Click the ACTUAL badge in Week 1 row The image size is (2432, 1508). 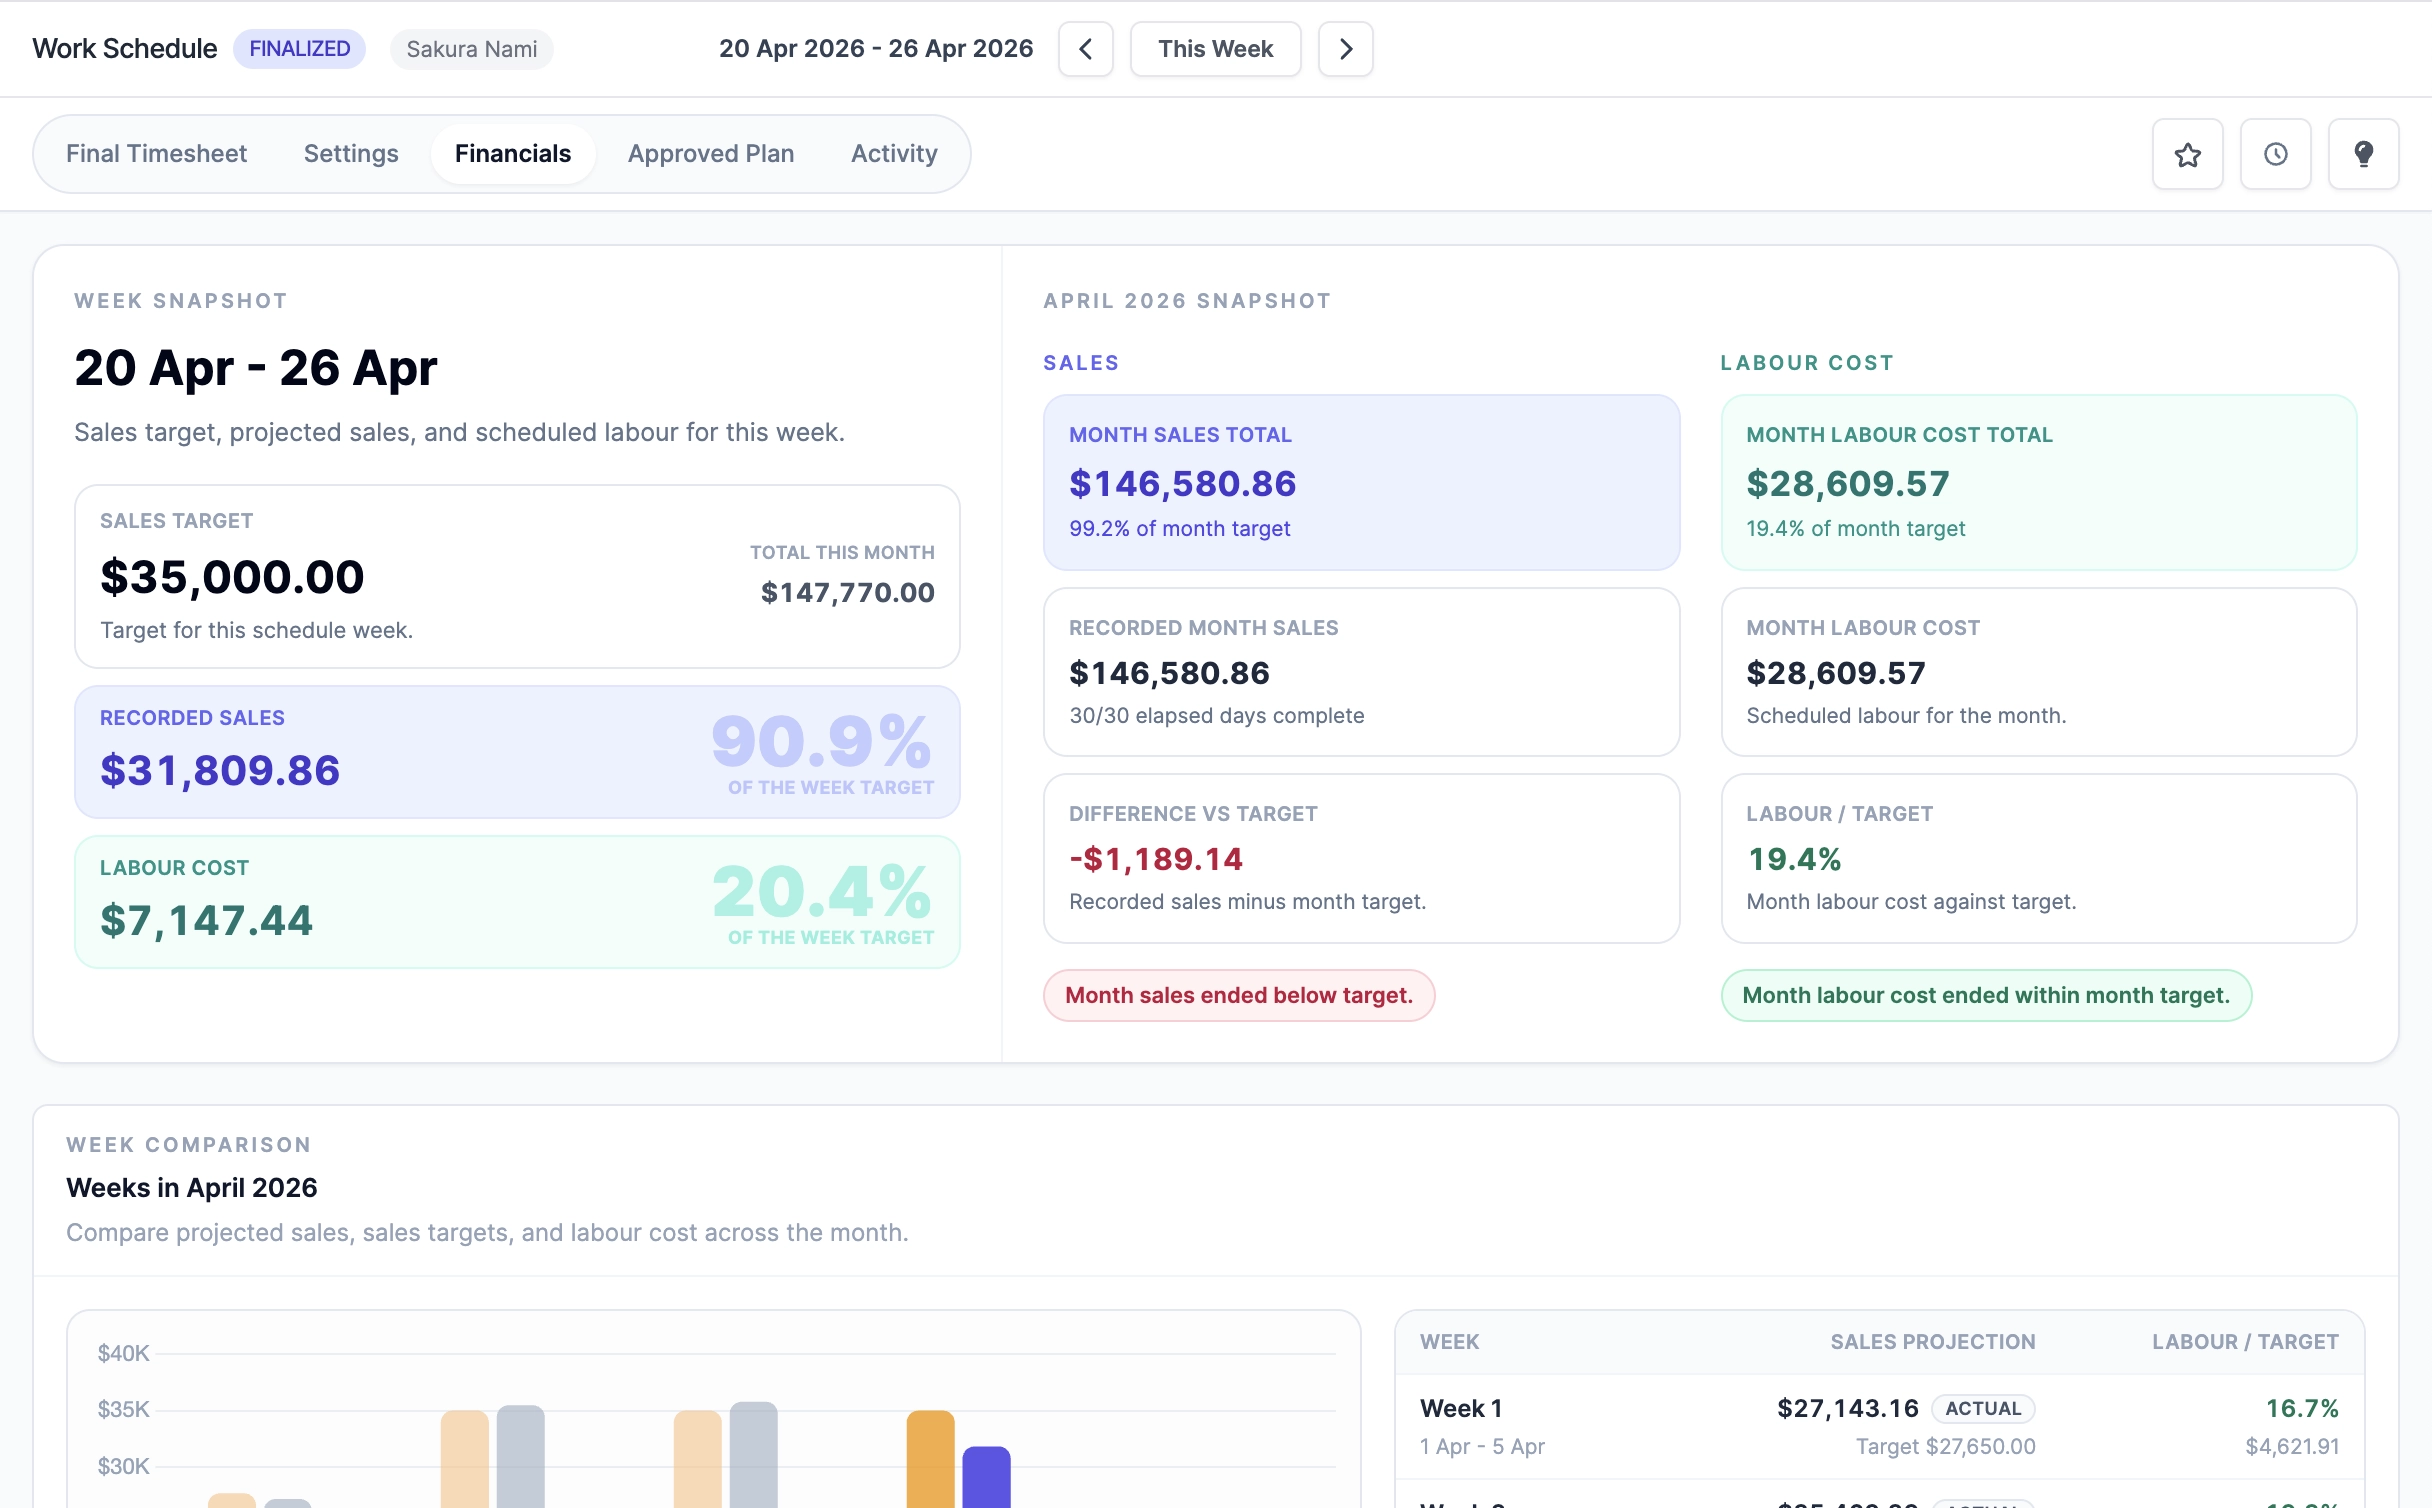click(x=1983, y=1409)
